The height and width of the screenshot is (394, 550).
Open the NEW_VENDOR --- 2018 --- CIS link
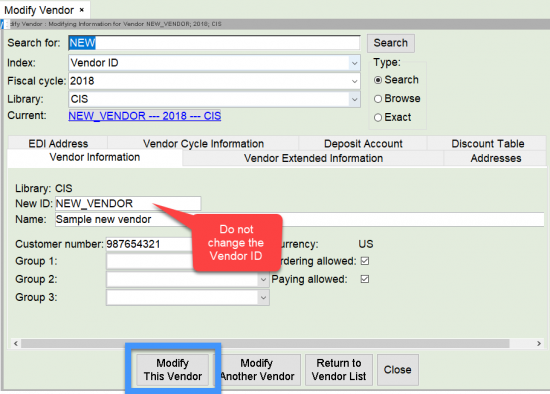coord(145,116)
